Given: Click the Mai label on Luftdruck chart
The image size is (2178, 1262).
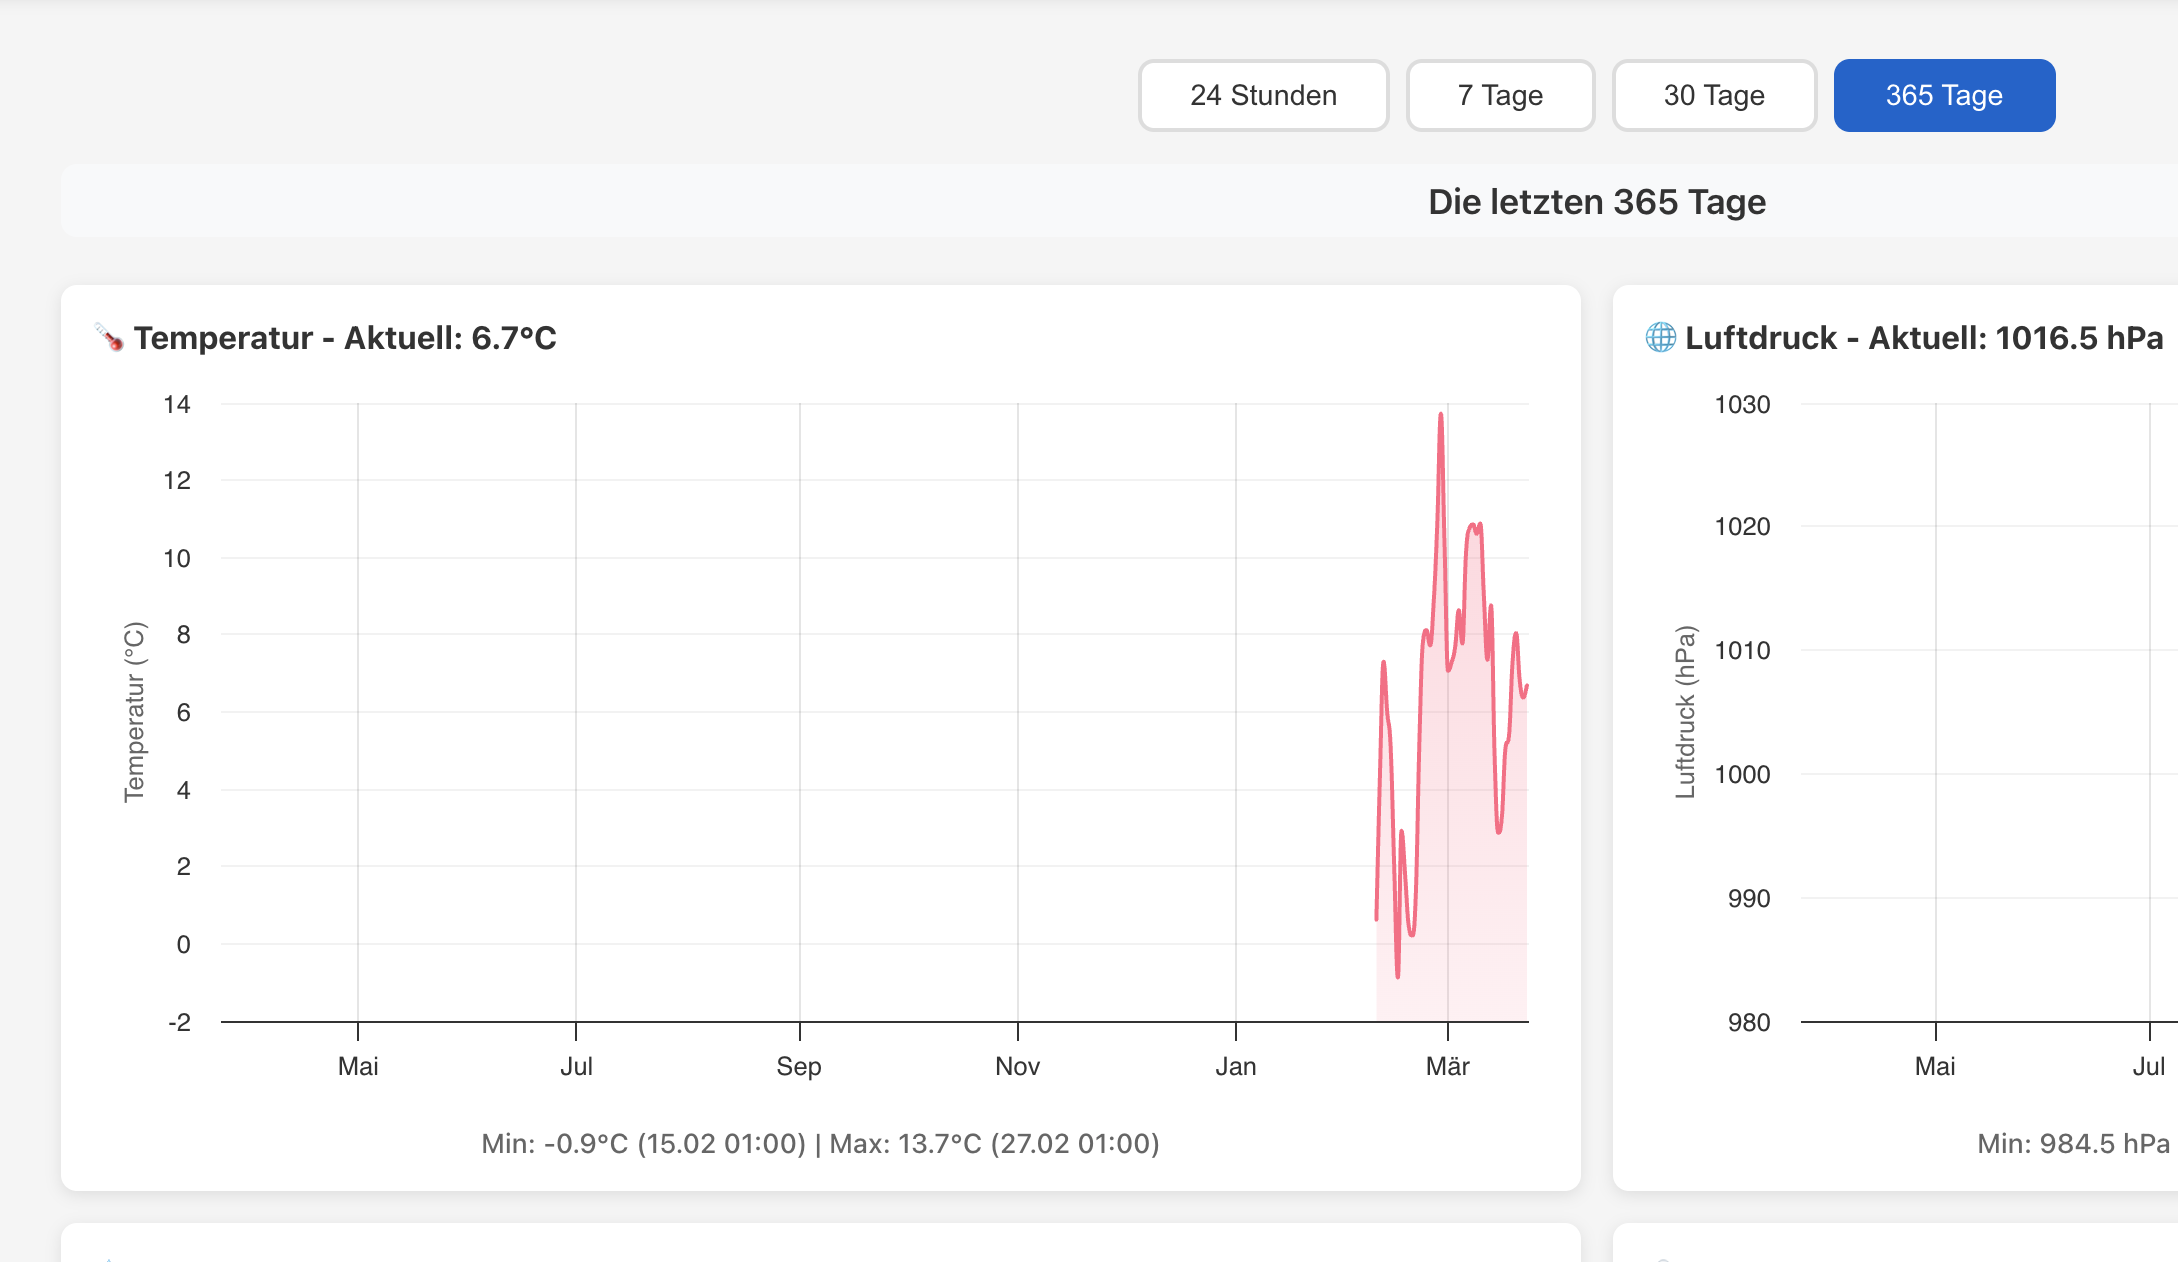Looking at the screenshot, I should pyautogui.click(x=1935, y=1066).
